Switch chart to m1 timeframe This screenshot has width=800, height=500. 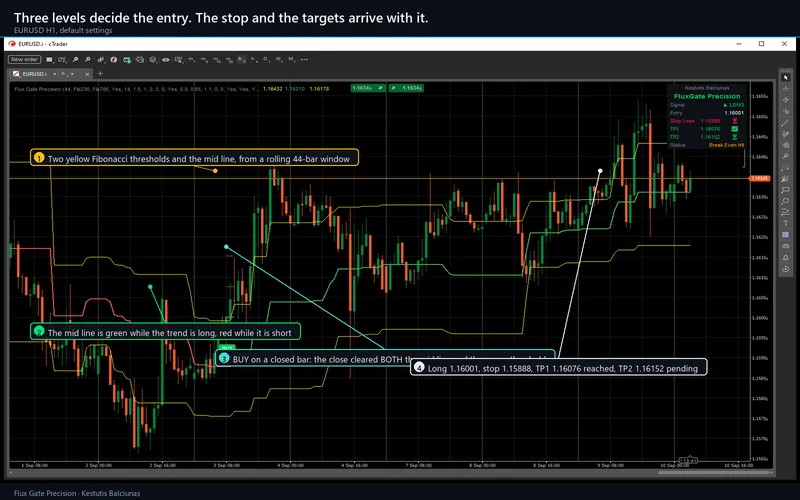(191, 60)
